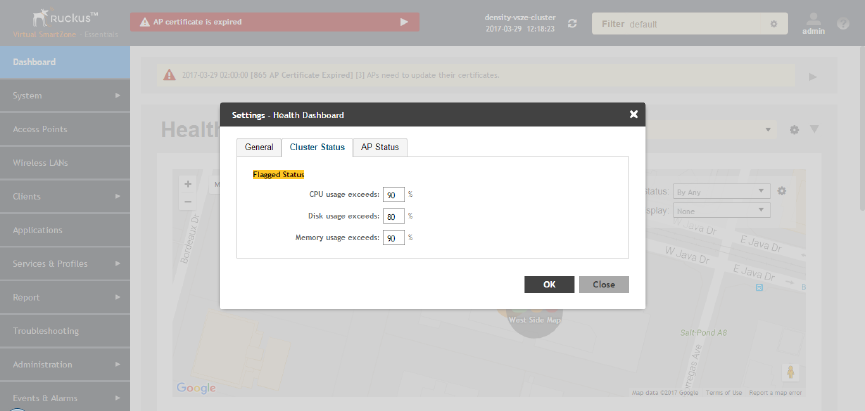Click the West Side Map cluster marker
The height and width of the screenshot is (411, 865).
click(534, 321)
